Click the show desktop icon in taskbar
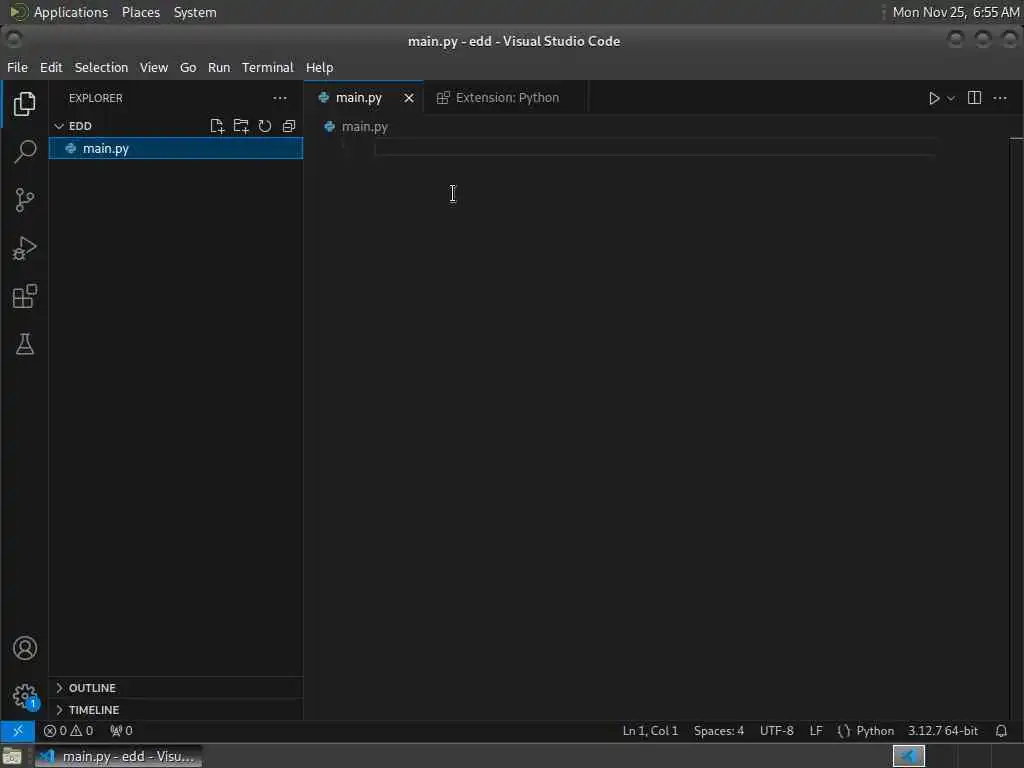 12,757
